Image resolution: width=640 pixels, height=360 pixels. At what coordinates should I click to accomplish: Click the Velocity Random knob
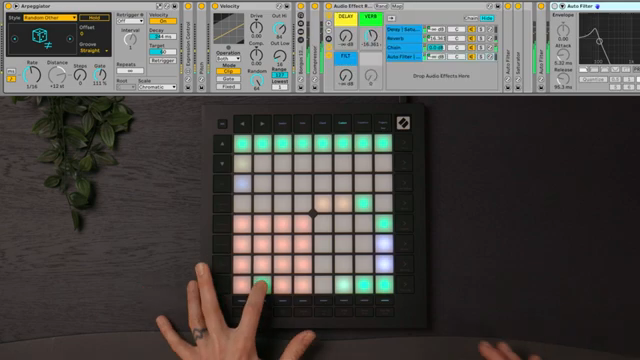pyautogui.click(x=256, y=80)
